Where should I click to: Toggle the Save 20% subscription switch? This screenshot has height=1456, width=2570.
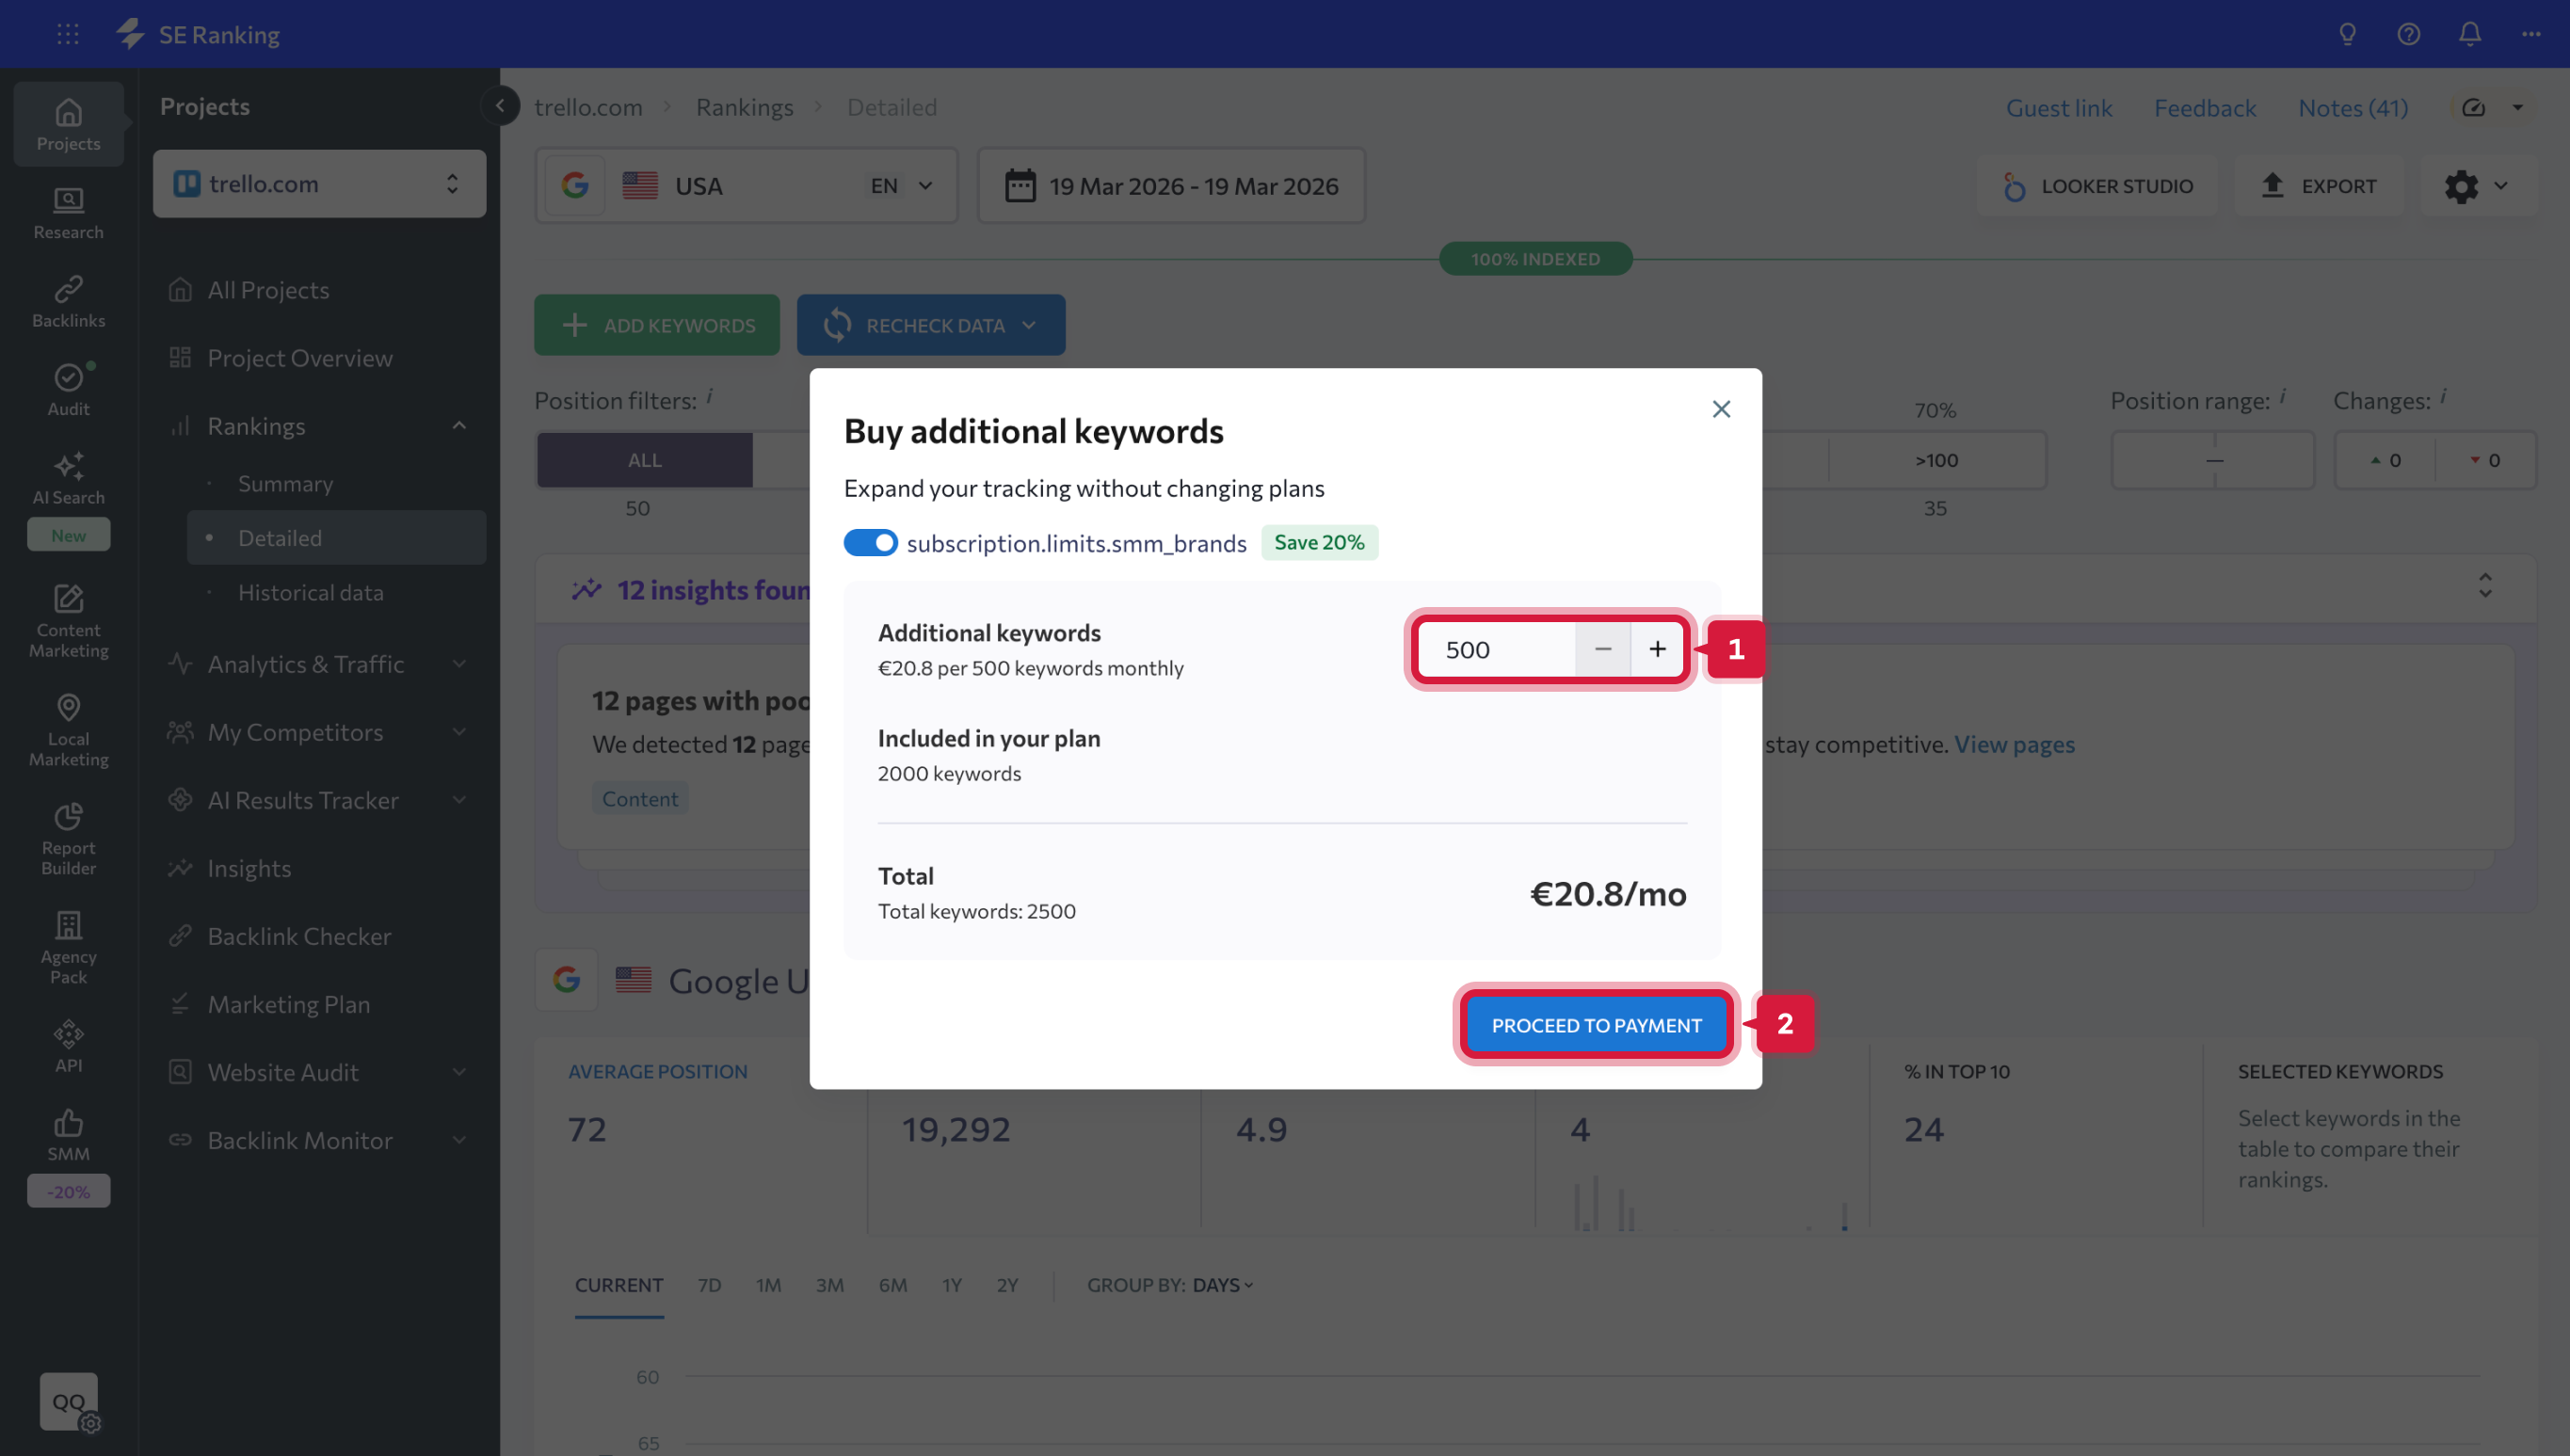(870, 542)
